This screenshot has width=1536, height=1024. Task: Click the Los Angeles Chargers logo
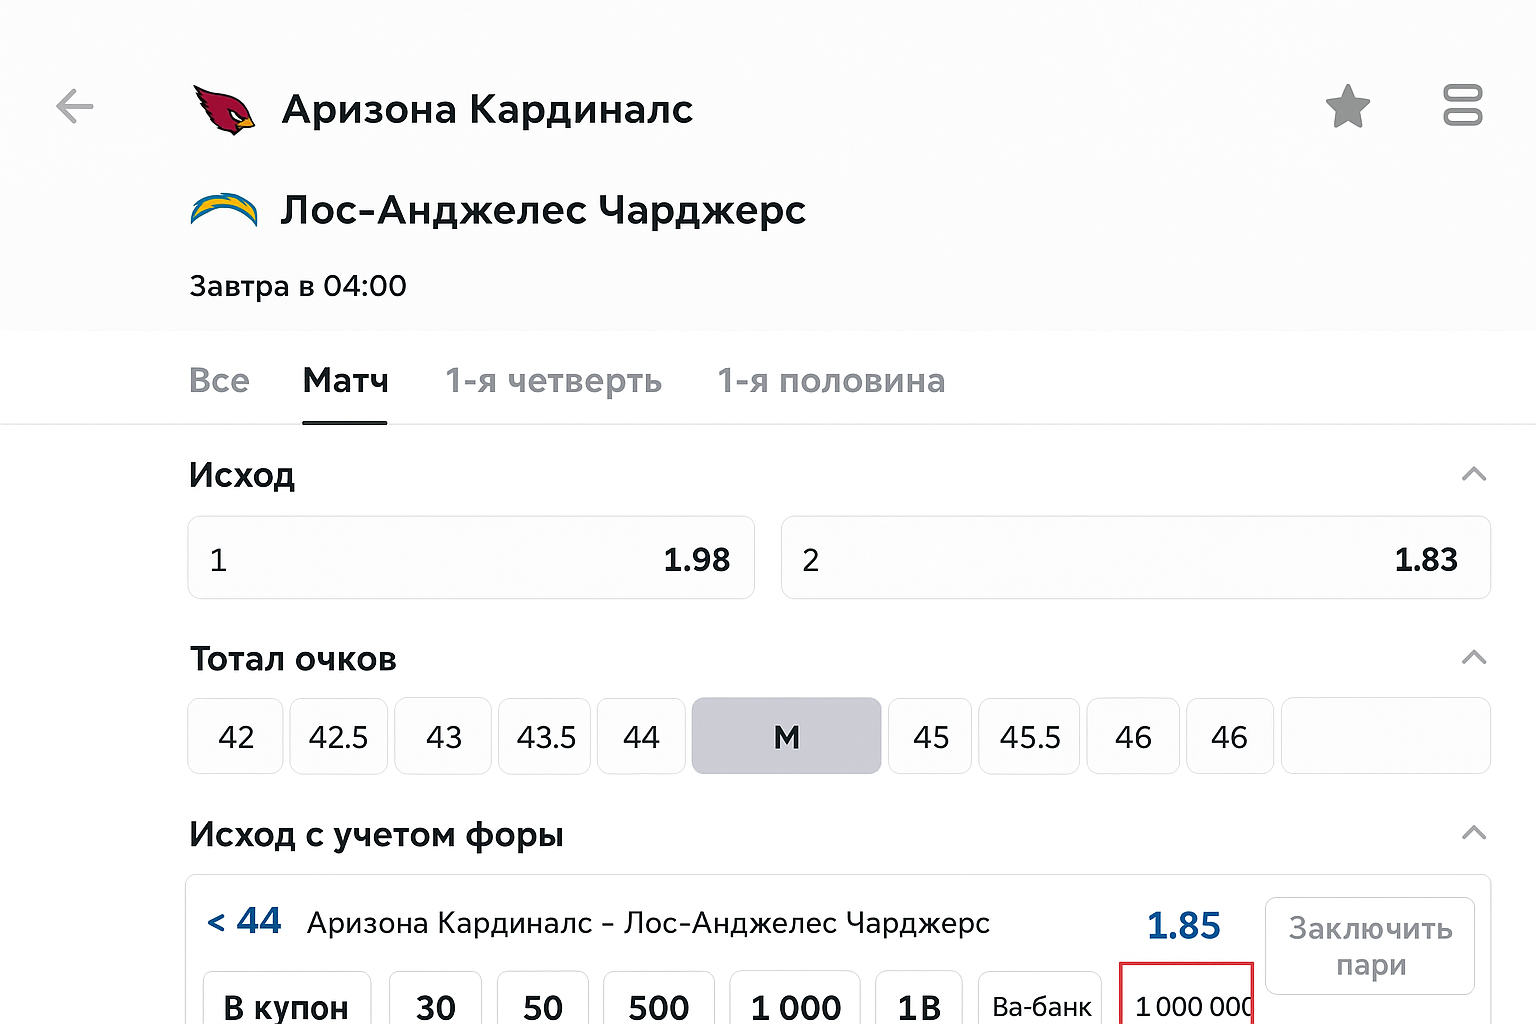click(x=224, y=209)
